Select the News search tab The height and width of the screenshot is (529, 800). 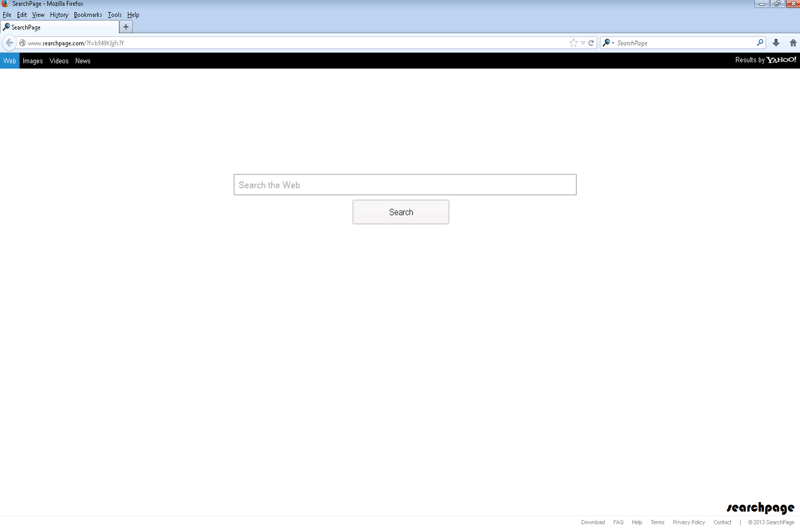(x=83, y=61)
